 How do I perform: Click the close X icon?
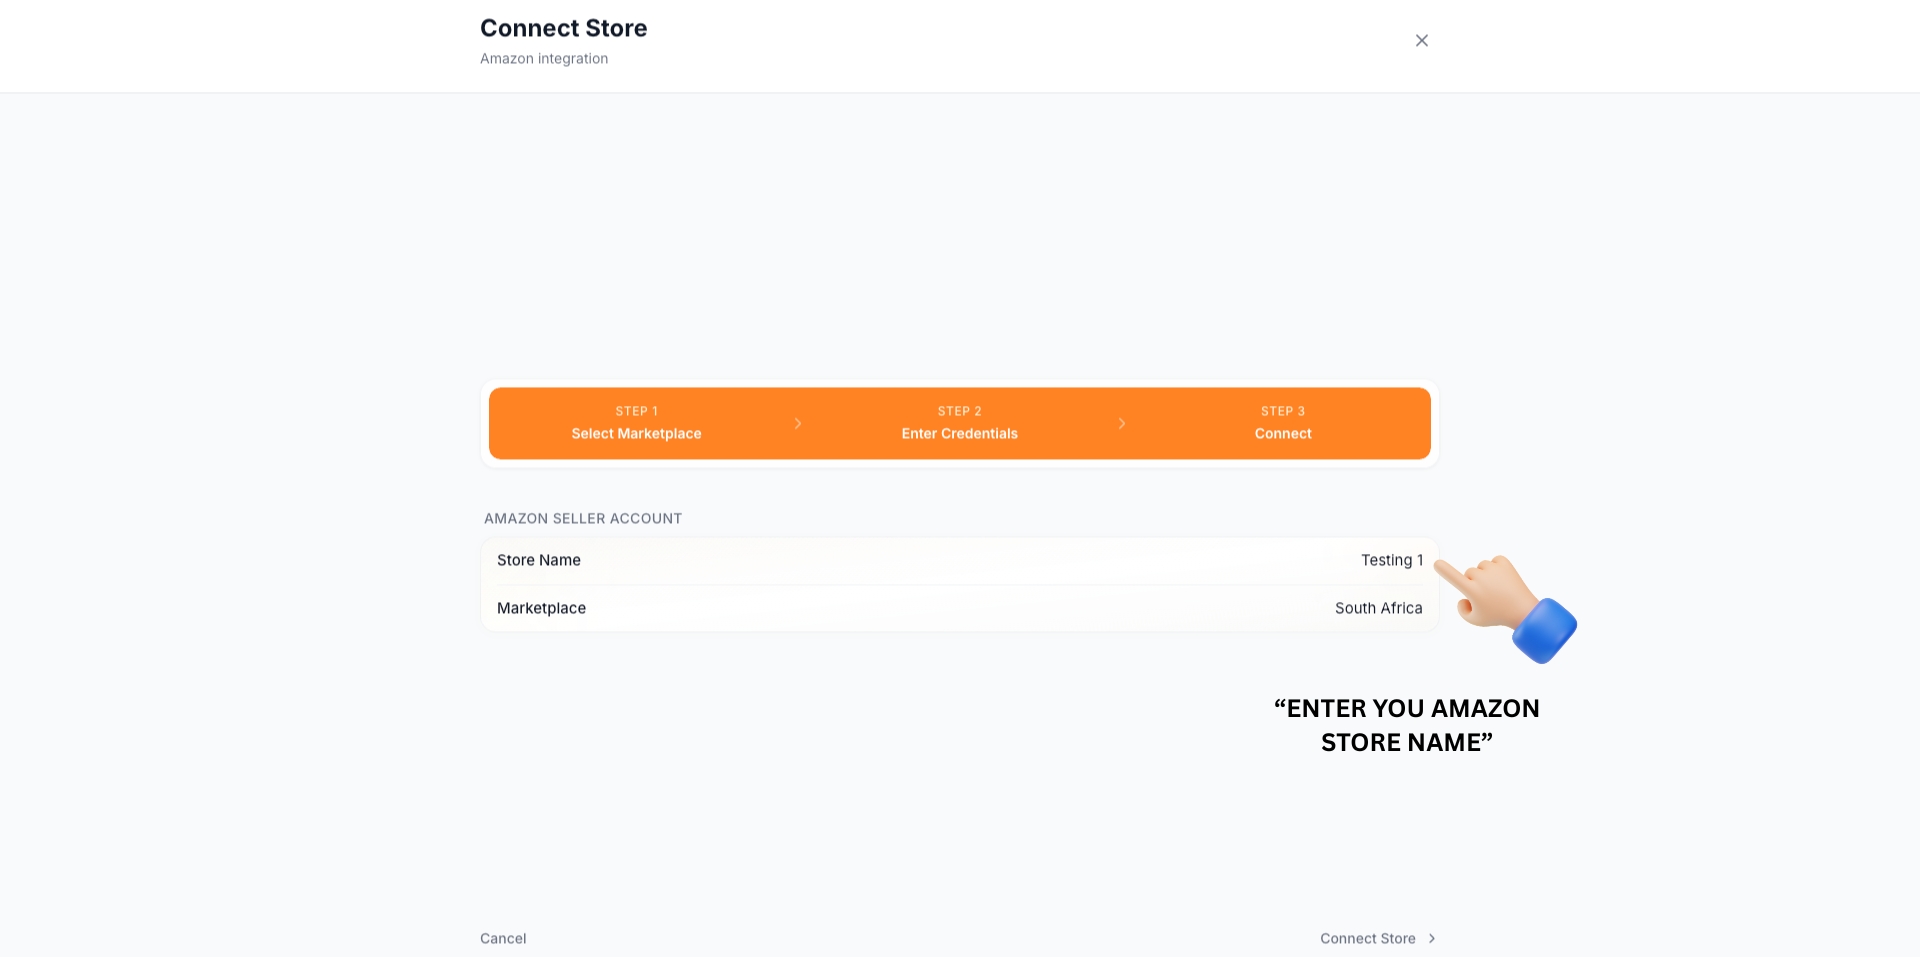1421,40
